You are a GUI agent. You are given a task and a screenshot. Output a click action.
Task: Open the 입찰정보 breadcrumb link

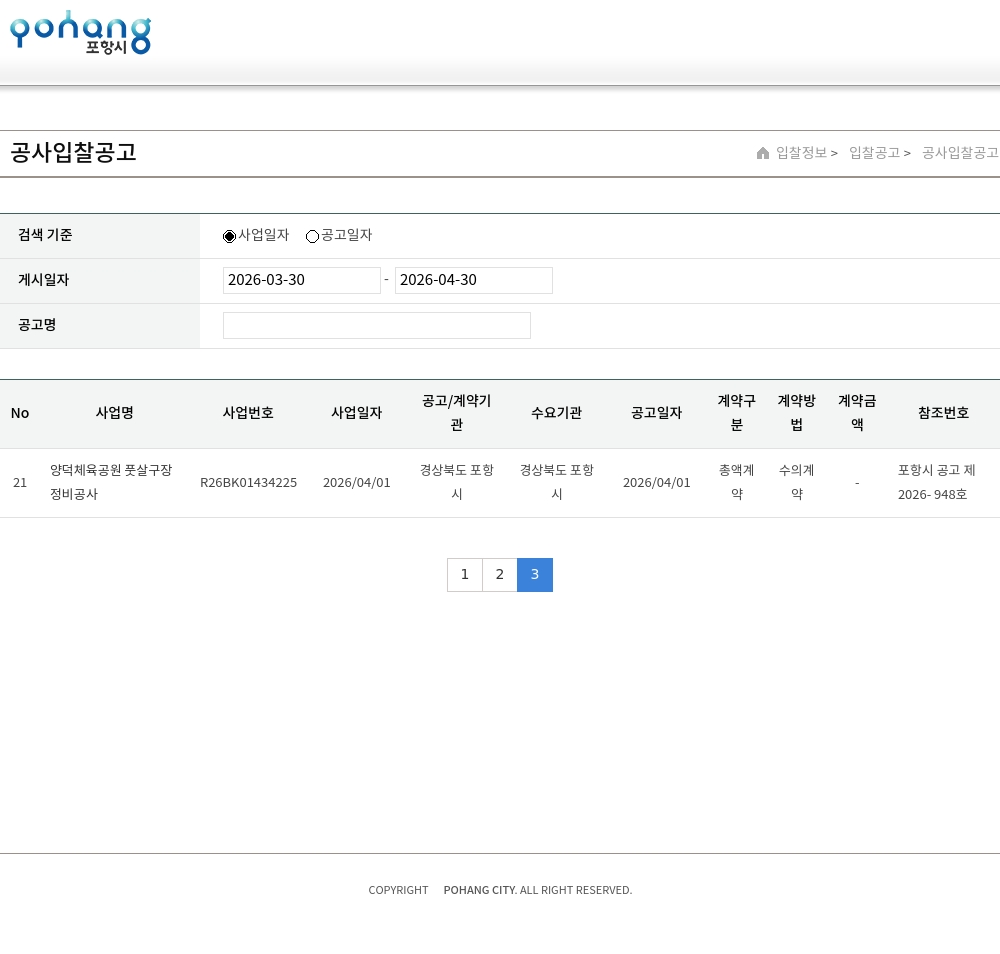[x=801, y=153]
